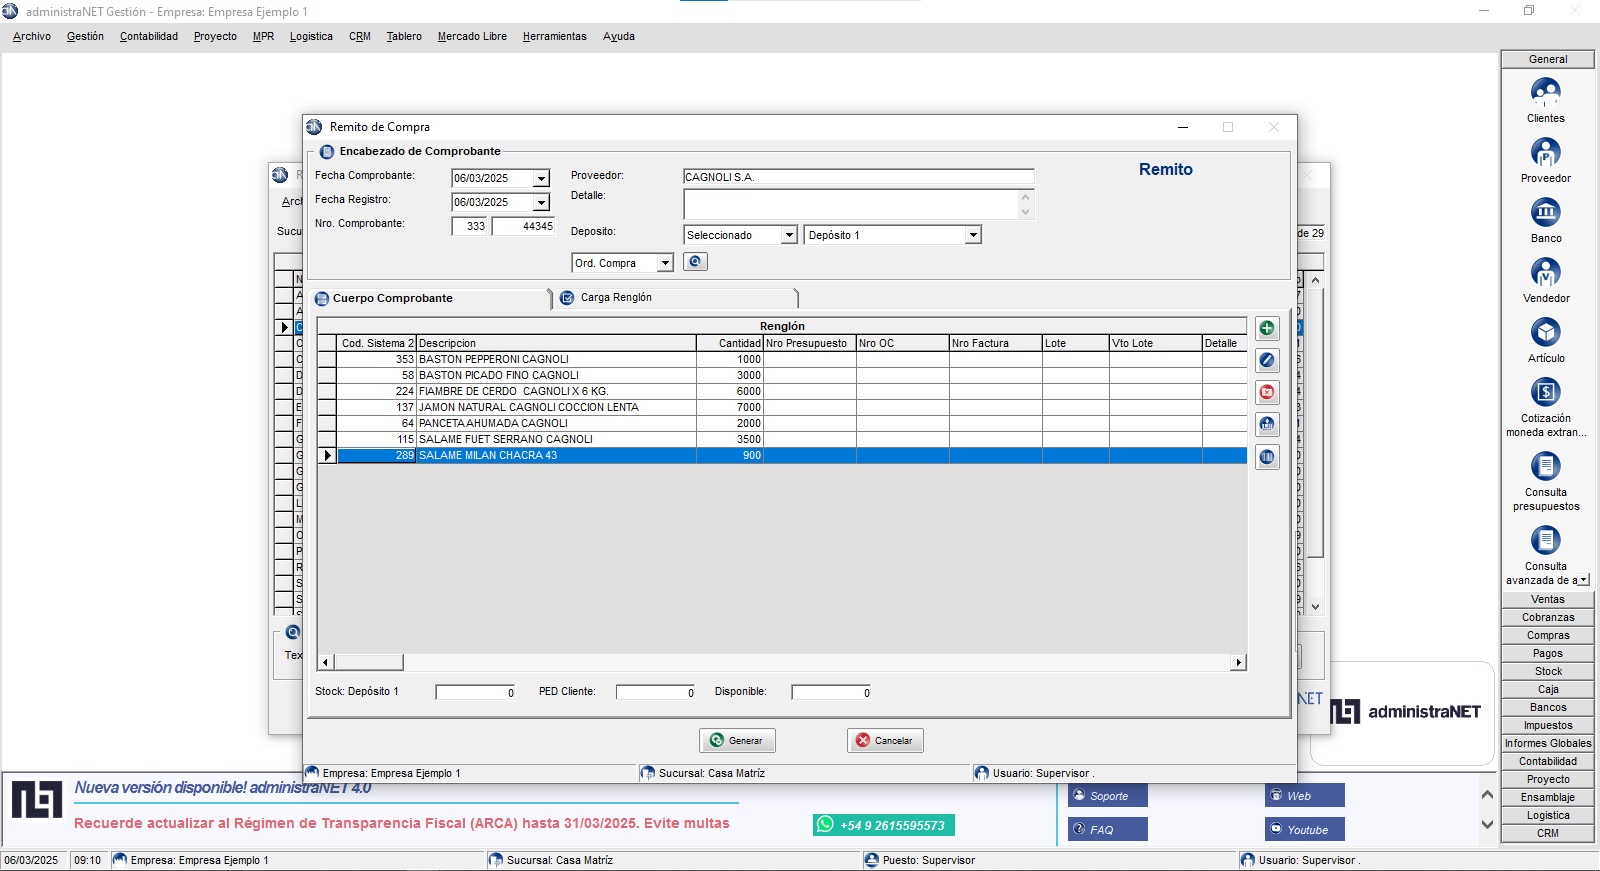Click the Cancelar button
1600x871 pixels.
click(885, 741)
